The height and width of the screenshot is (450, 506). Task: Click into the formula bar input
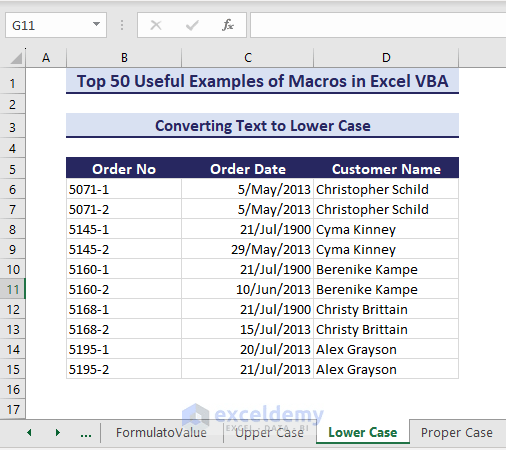(x=378, y=25)
